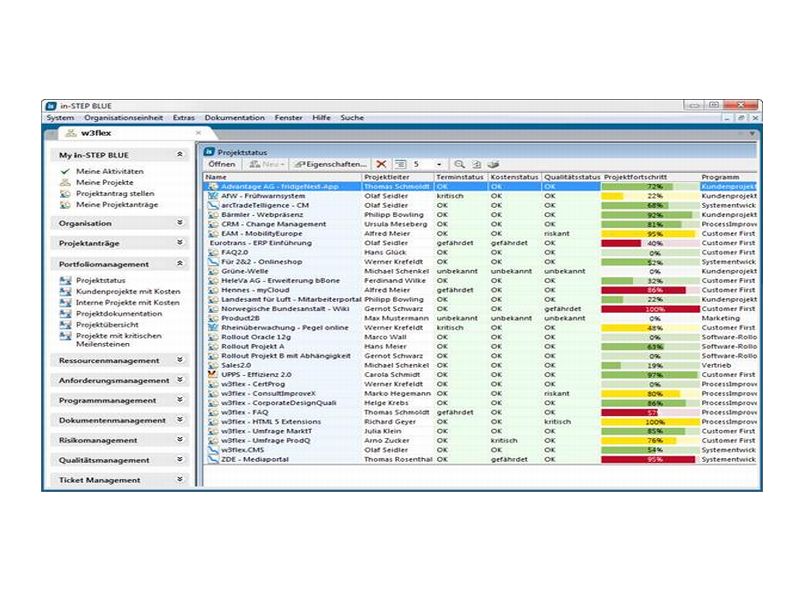
Task: Click the project icon of Rheinüberwachung - Pegel online row
Action: (213, 328)
